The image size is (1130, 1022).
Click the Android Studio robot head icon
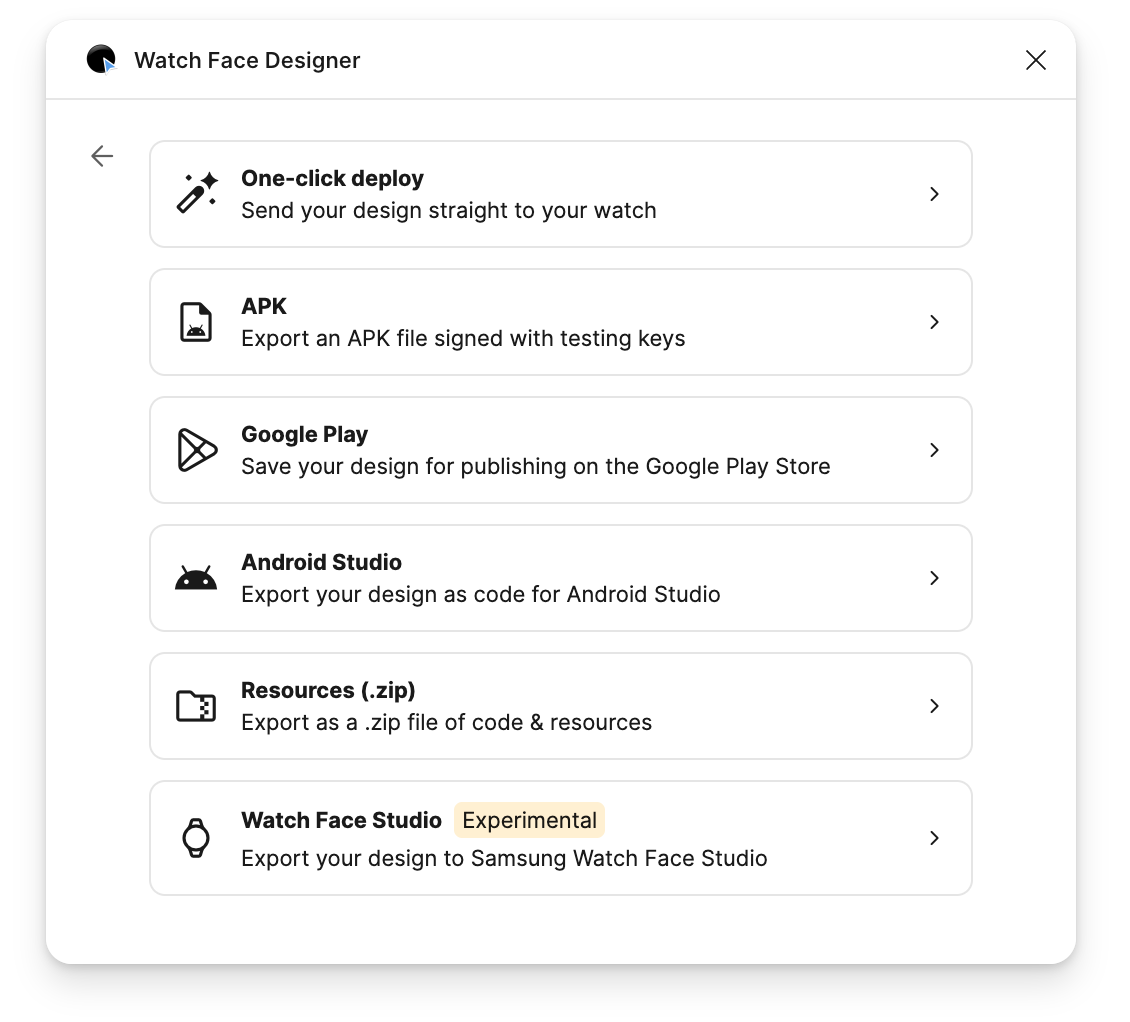[x=196, y=578]
